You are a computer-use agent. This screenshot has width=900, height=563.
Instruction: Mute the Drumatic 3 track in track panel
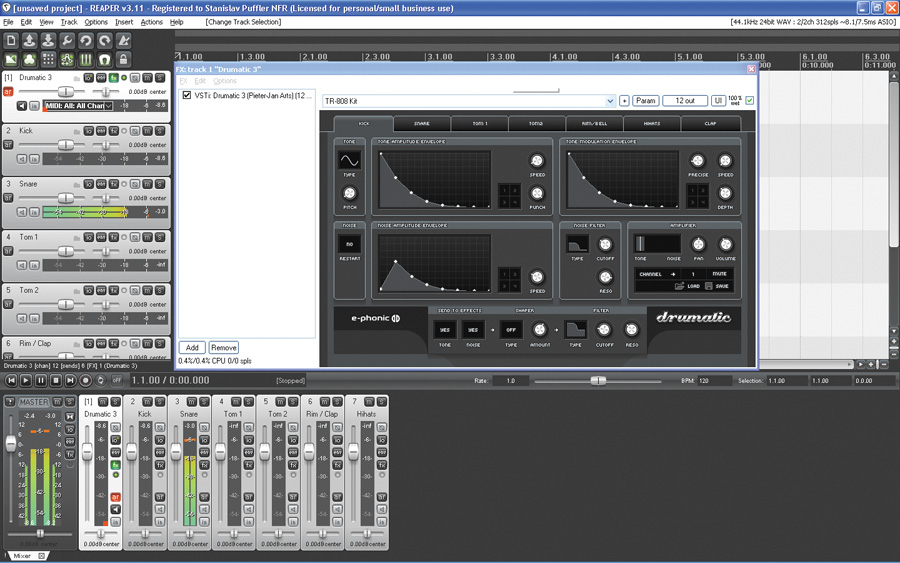[x=148, y=77]
